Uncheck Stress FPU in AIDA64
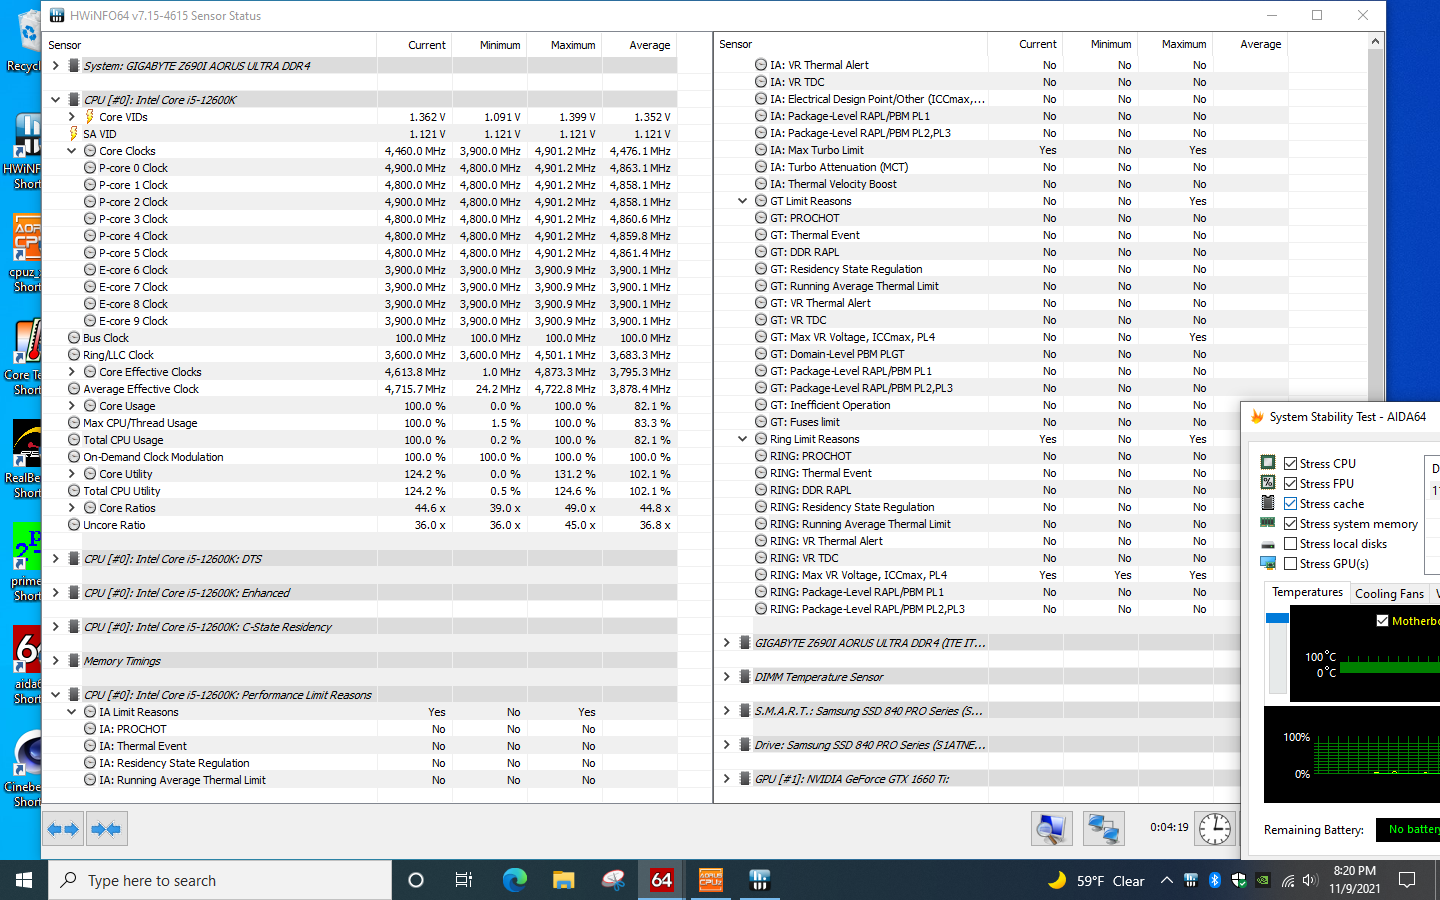Image resolution: width=1440 pixels, height=900 pixels. [x=1291, y=484]
